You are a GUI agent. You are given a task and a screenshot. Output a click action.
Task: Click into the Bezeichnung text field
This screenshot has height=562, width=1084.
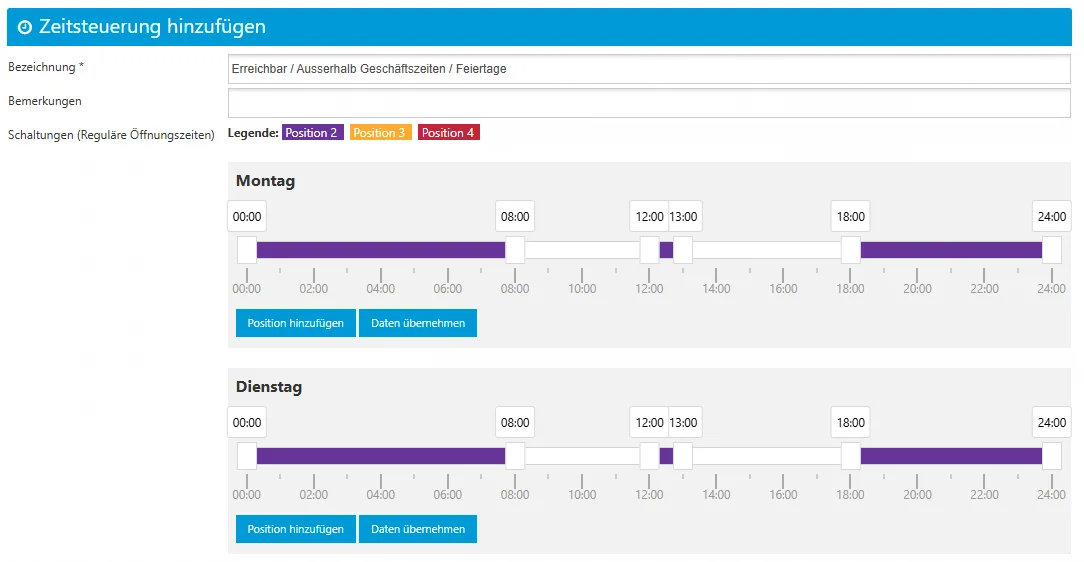(648, 69)
